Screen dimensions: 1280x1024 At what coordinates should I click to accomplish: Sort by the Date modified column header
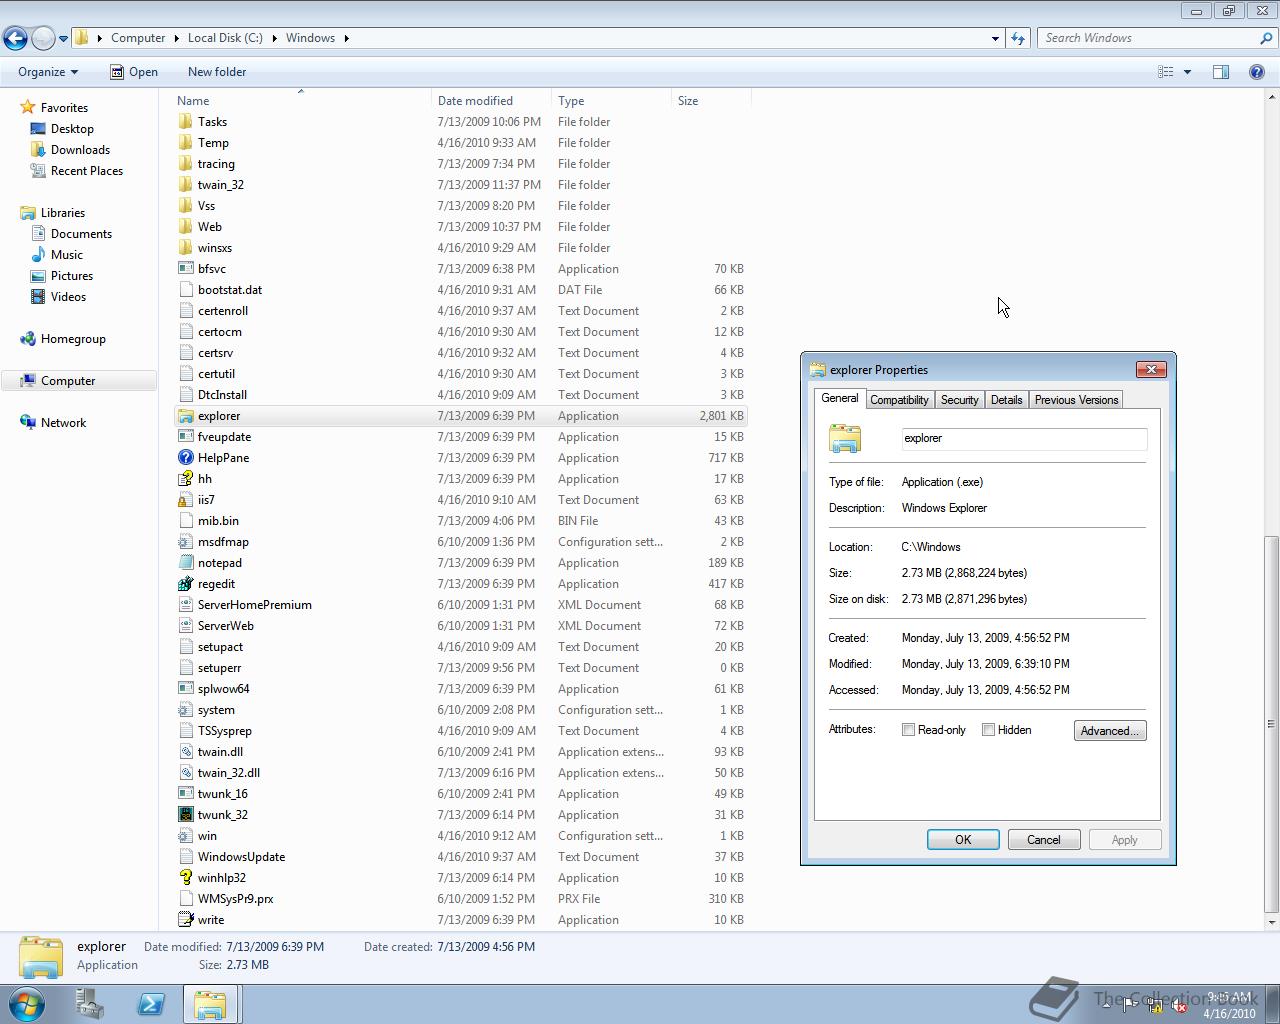pyautogui.click(x=491, y=101)
